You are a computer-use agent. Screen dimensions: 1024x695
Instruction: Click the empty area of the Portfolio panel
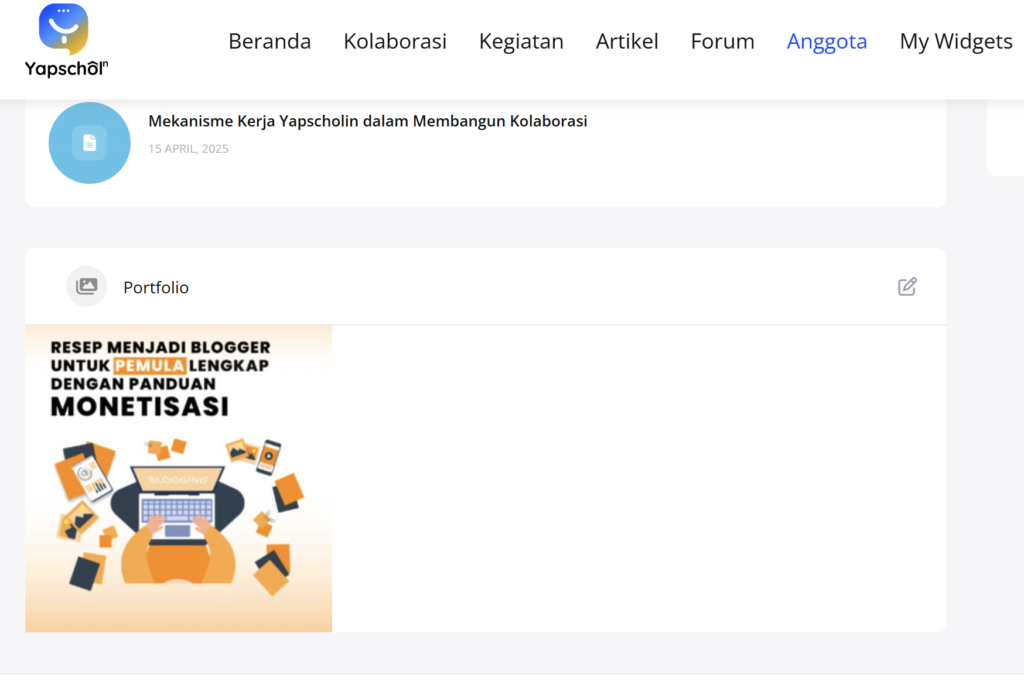[x=640, y=480]
